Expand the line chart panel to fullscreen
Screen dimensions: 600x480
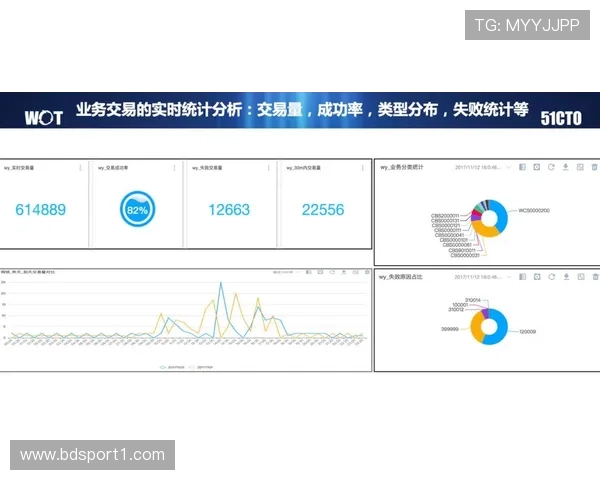tap(355, 272)
